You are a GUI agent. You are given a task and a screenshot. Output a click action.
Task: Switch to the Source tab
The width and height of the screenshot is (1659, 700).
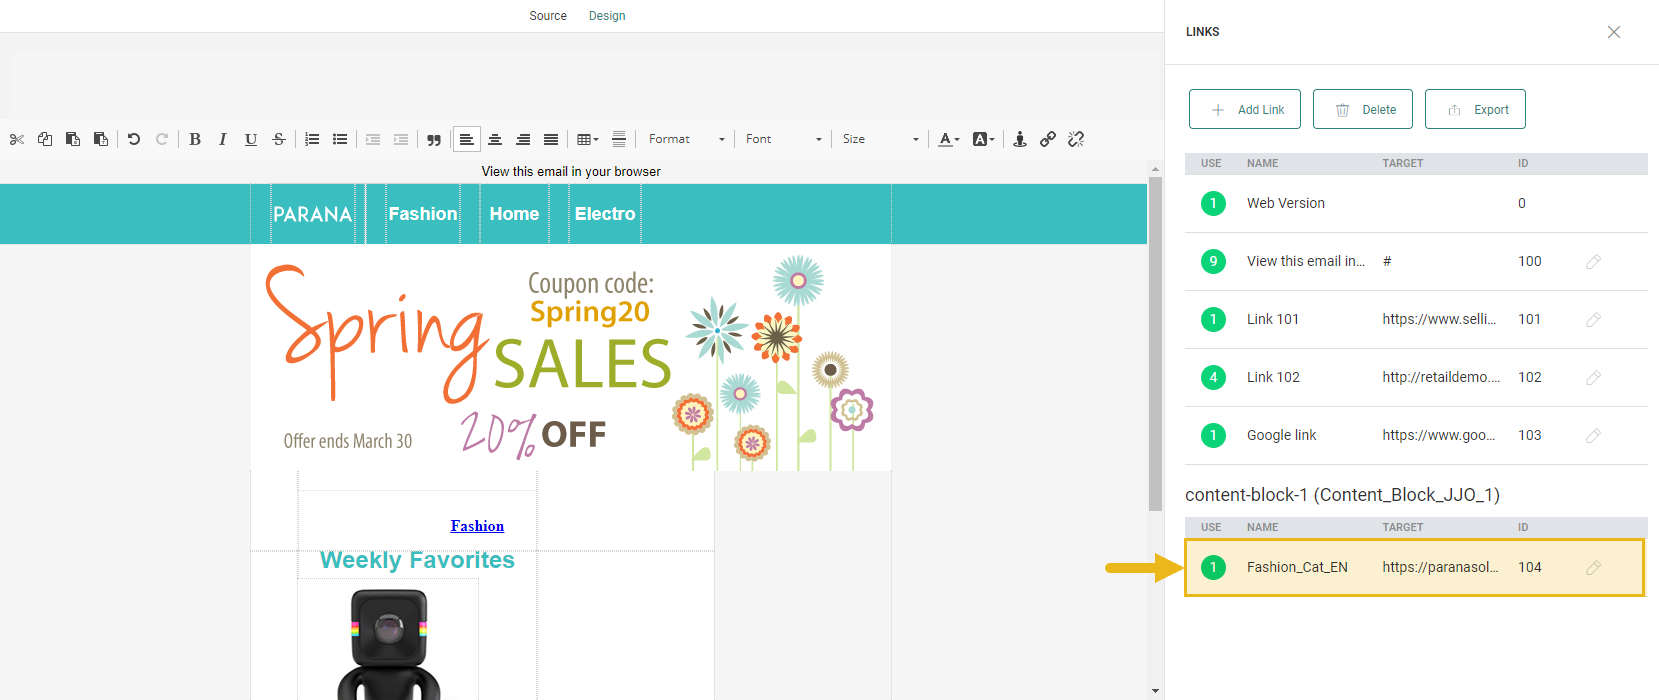548,16
